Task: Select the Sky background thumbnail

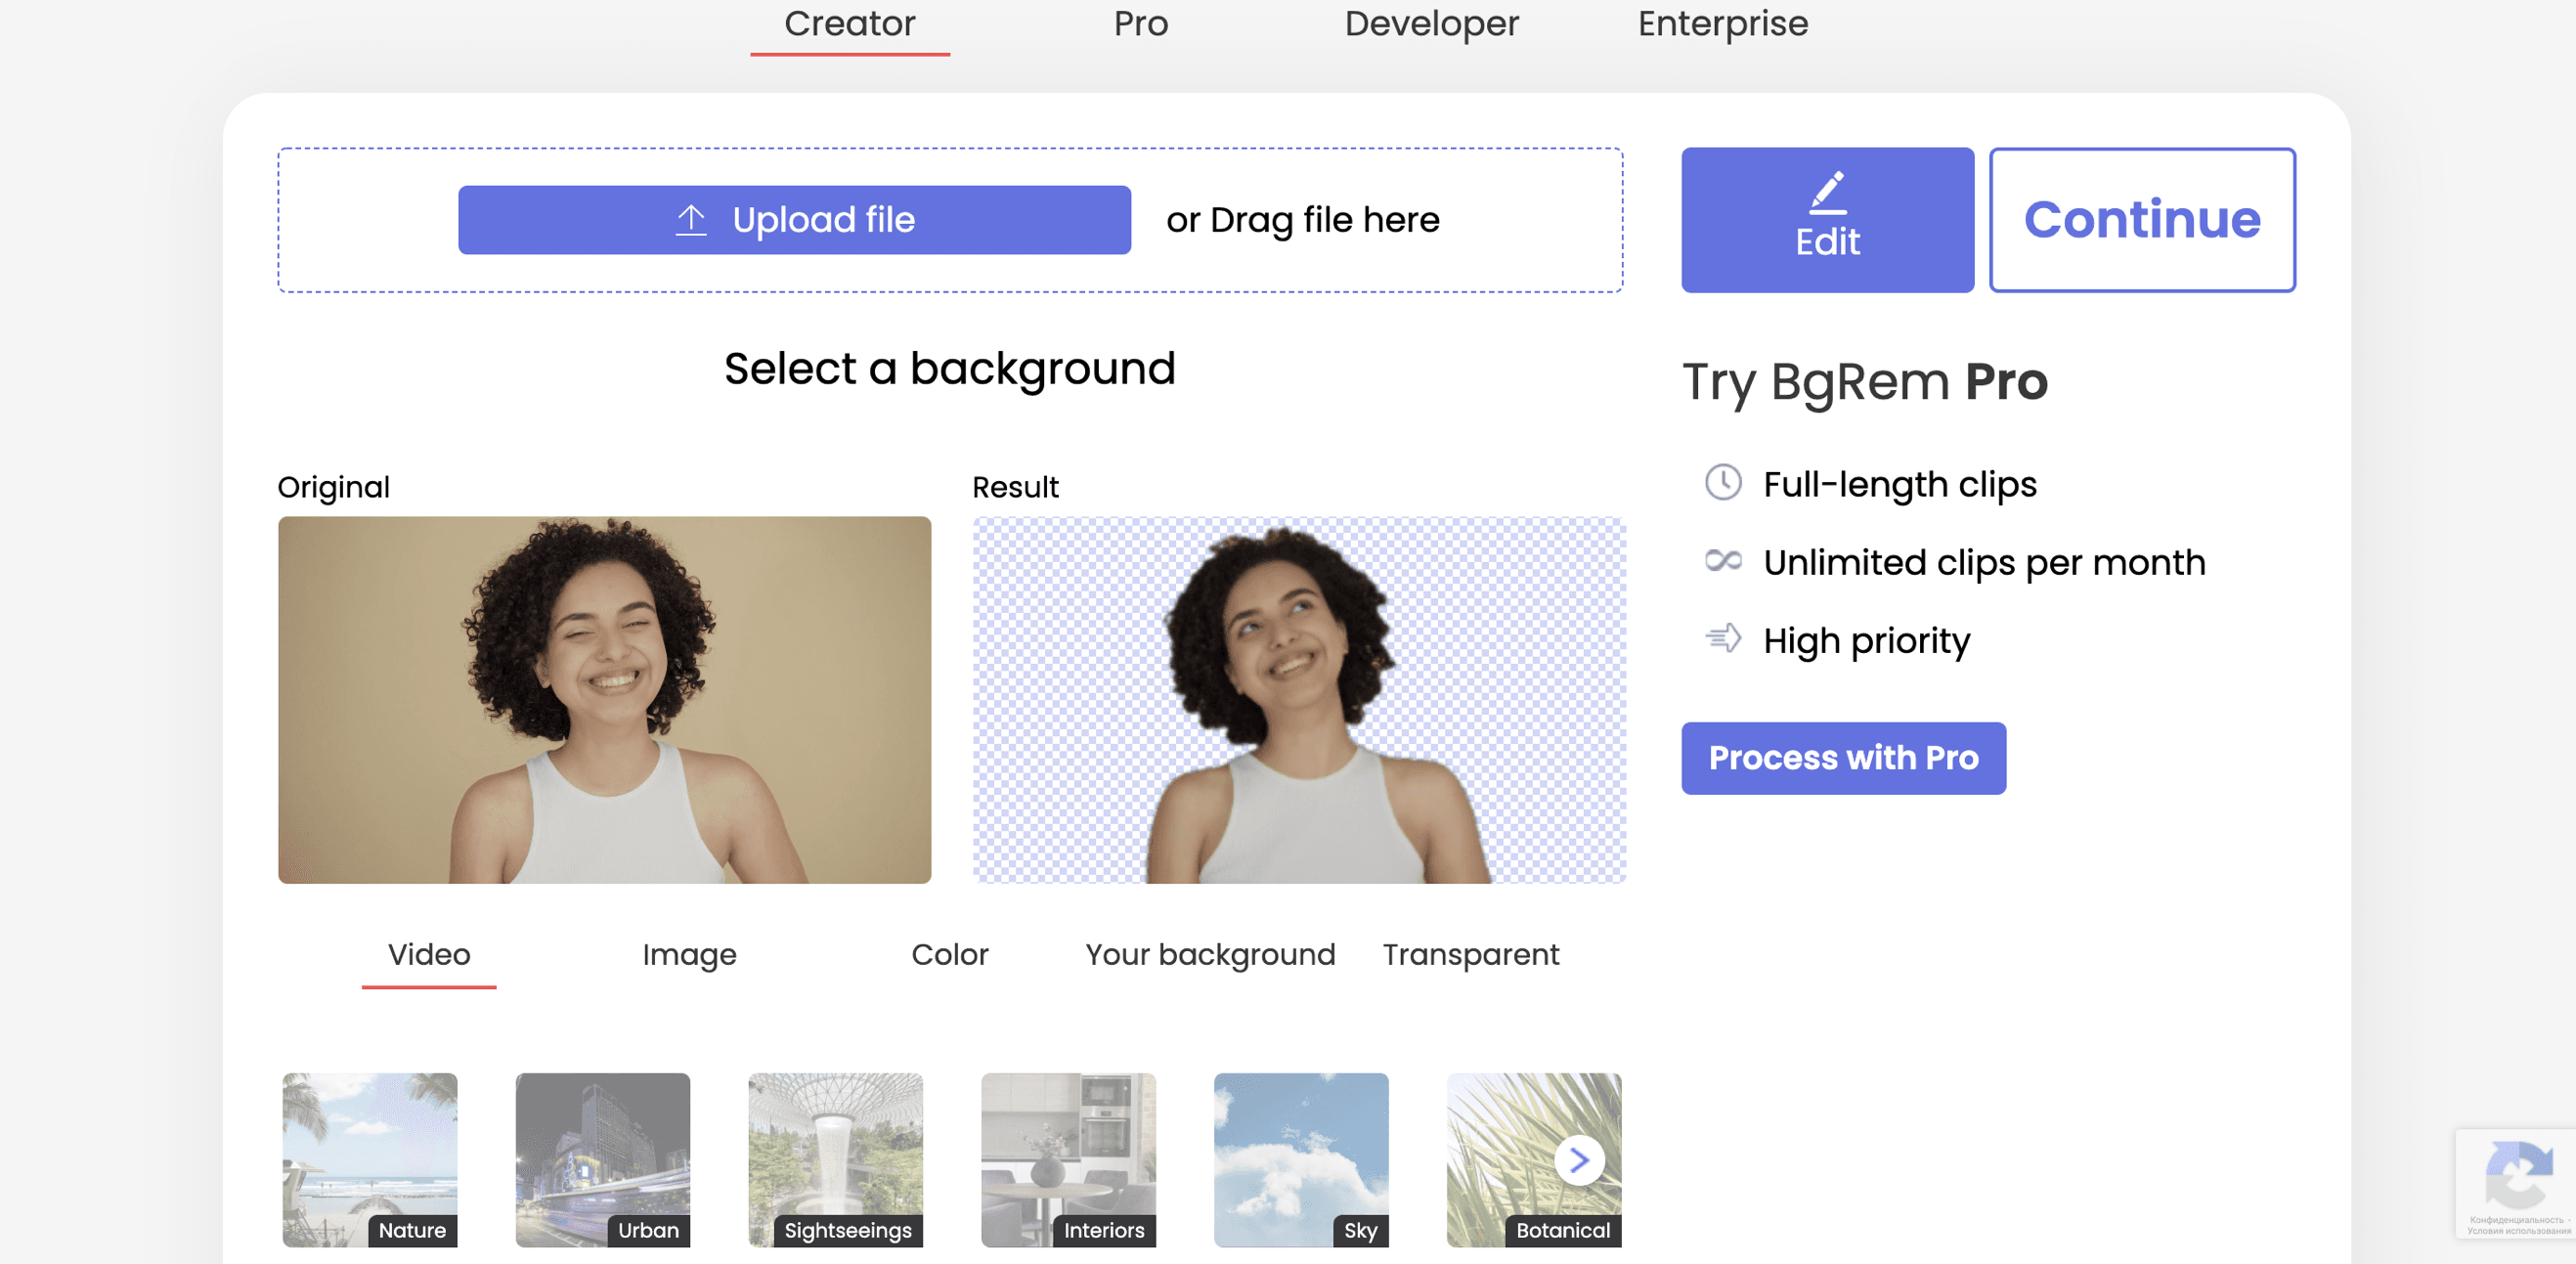Action: [1301, 1160]
